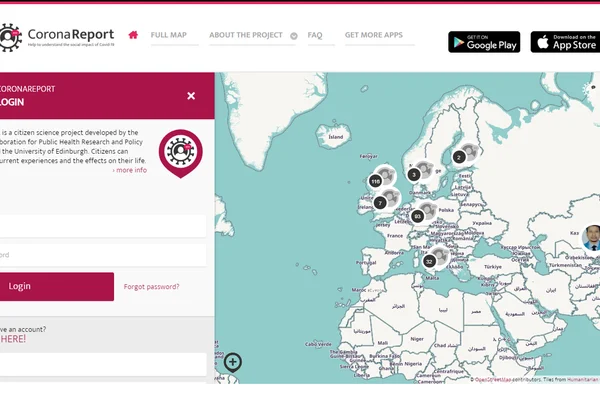This screenshot has width=600, height=400.
Task: Focus the password input field
Action: (103, 255)
